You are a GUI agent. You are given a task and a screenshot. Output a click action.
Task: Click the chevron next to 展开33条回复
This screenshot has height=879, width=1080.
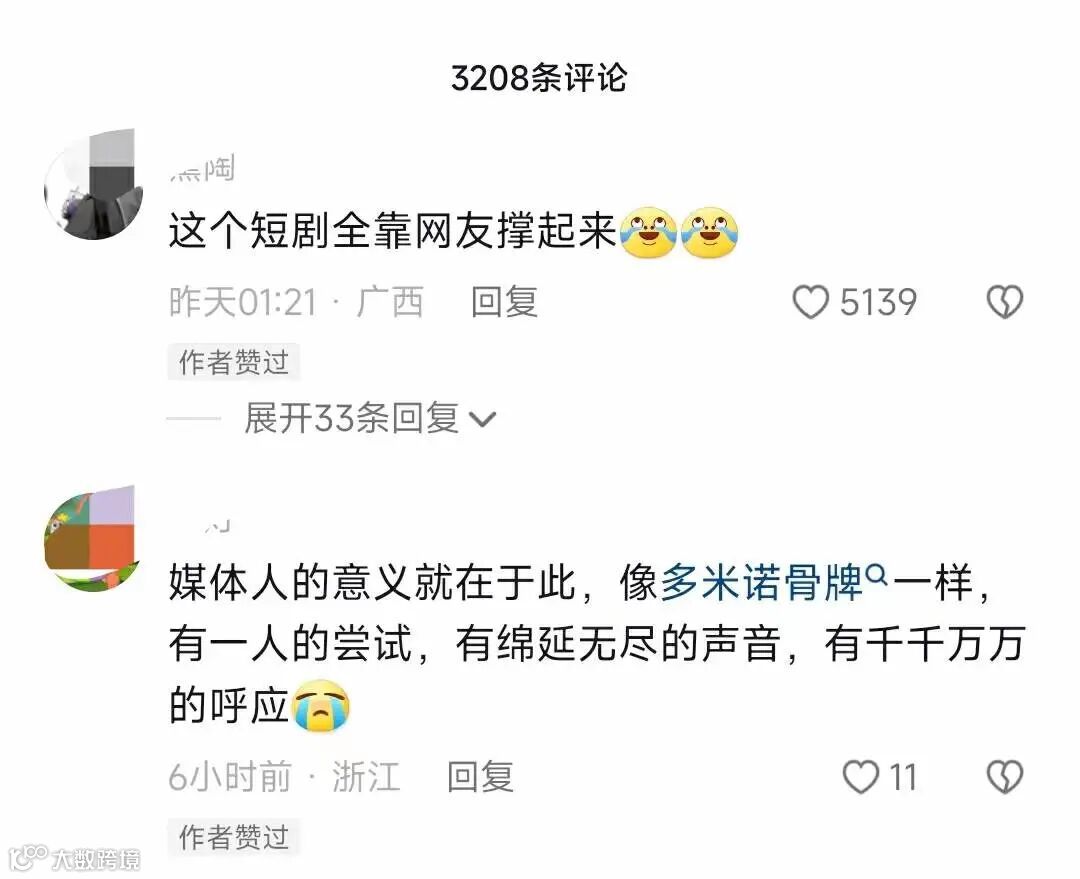point(481,420)
